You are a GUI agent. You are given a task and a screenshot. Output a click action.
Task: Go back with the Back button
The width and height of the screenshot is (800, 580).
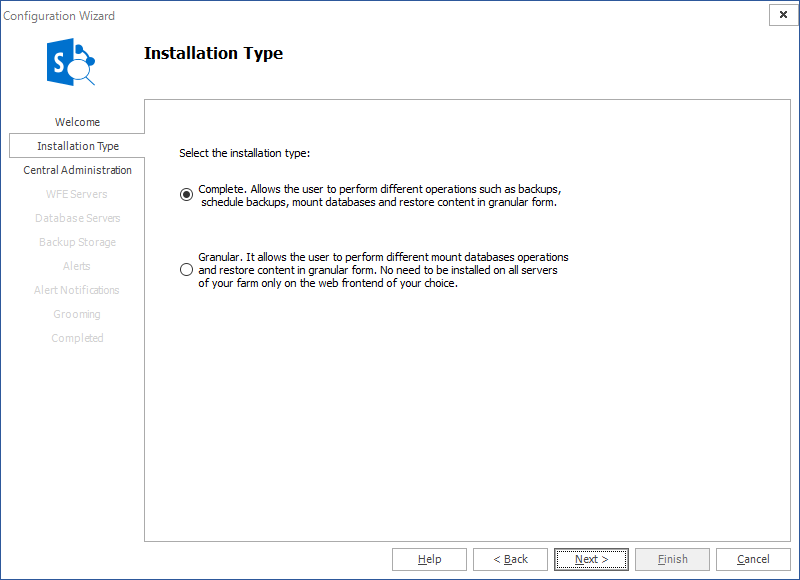coord(510,559)
